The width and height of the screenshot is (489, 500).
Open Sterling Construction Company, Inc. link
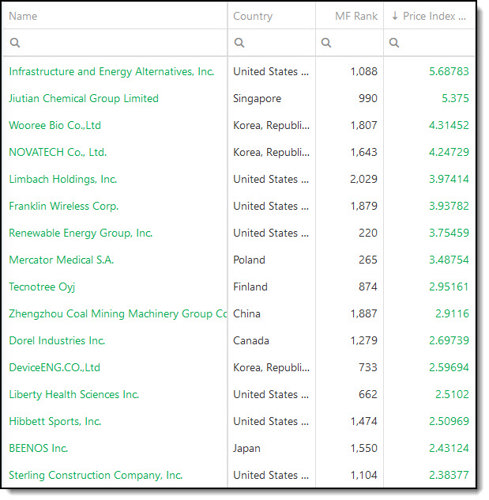coord(96,475)
